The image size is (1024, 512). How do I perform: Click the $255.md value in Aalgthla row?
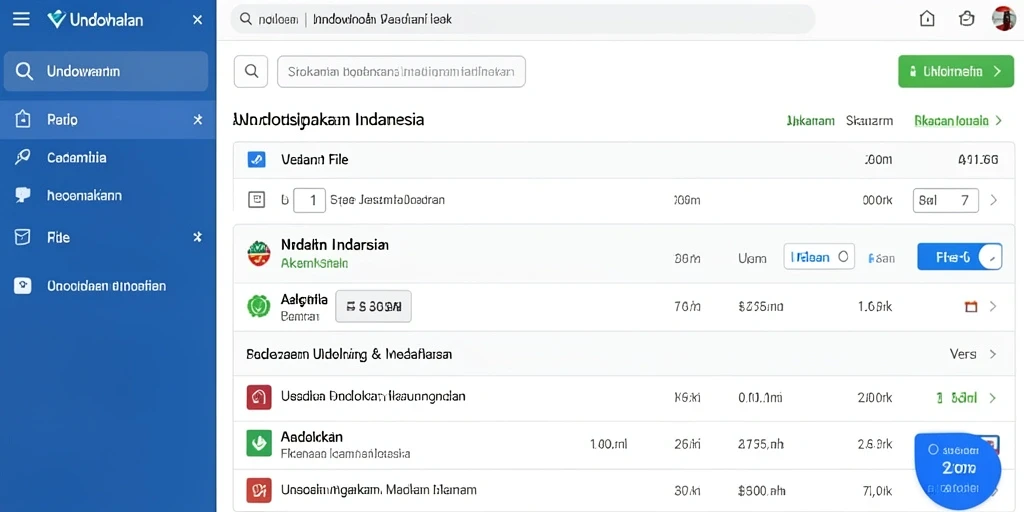pos(760,306)
